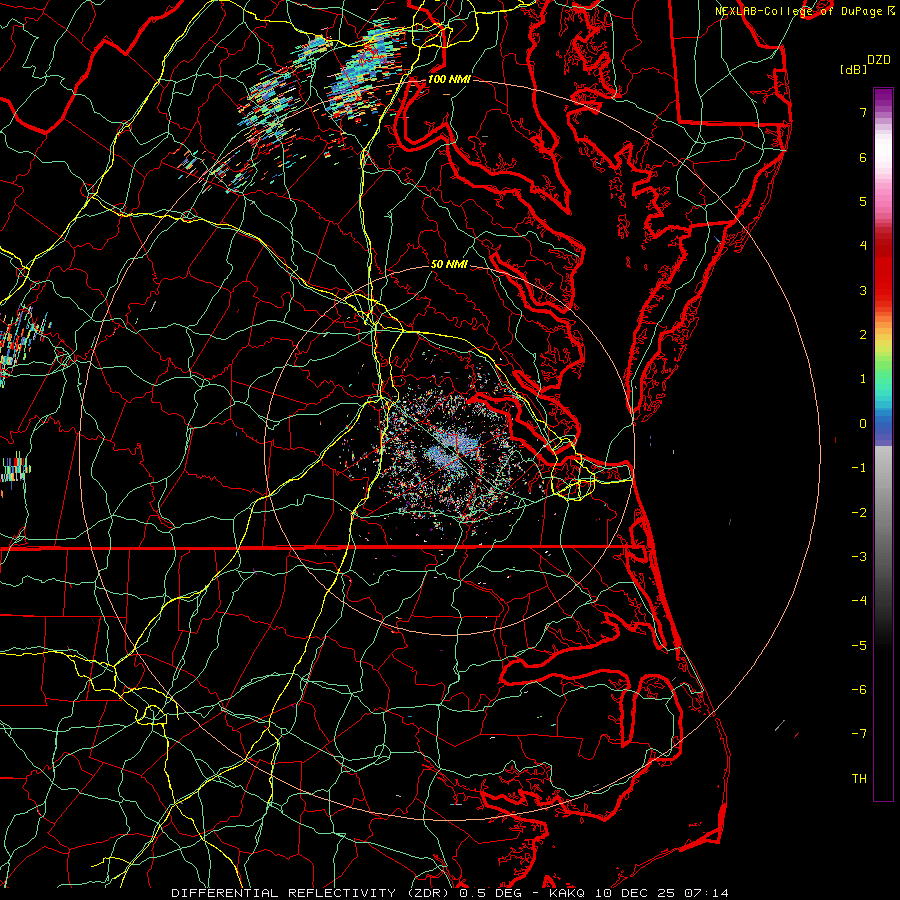Click the 6 value on the color scale
The image size is (900, 900).
pyautogui.click(x=863, y=157)
